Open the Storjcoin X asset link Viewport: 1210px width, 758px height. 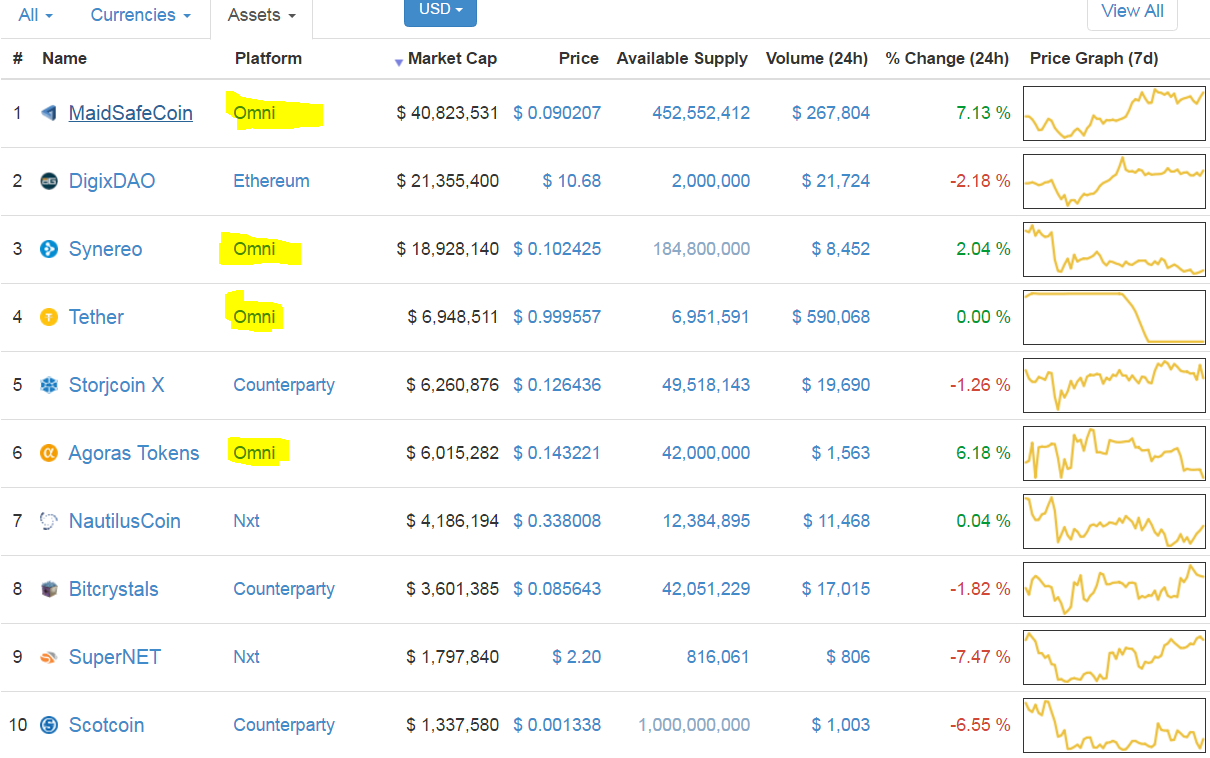coord(116,385)
